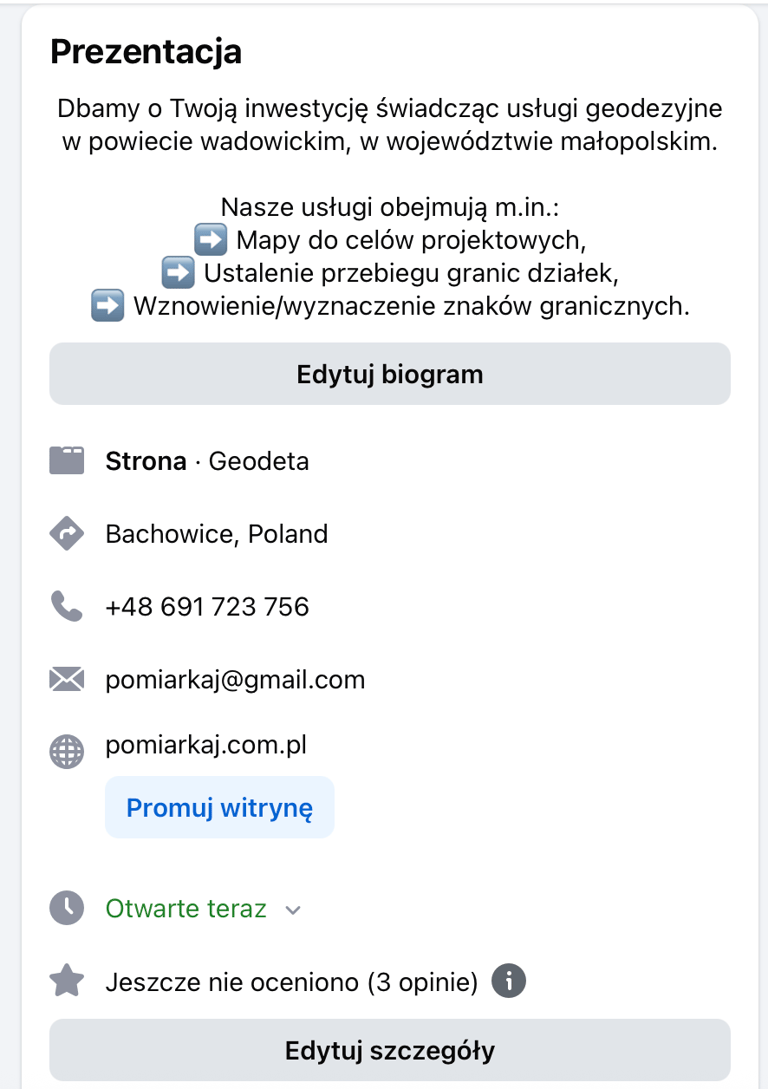Expand opening hours chevron next to Otwarte teraz
This screenshot has height=1089, width=768.
[x=292, y=910]
